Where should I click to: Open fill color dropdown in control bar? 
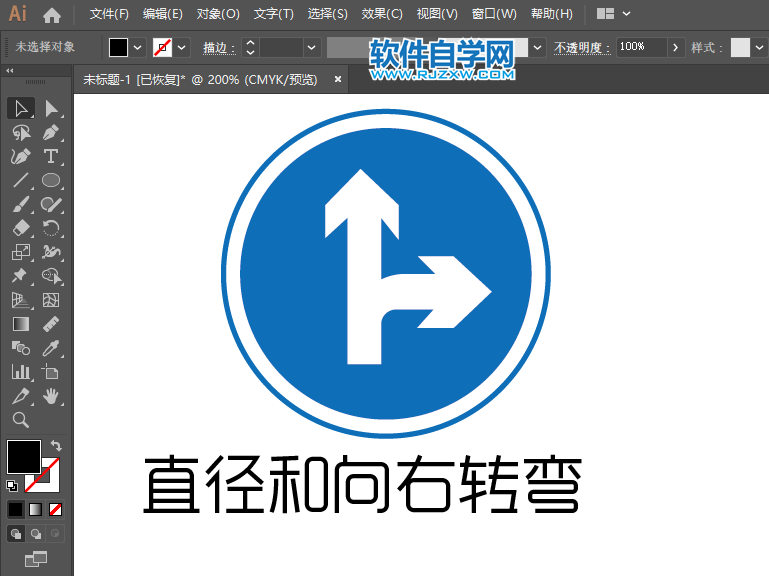[x=138, y=48]
